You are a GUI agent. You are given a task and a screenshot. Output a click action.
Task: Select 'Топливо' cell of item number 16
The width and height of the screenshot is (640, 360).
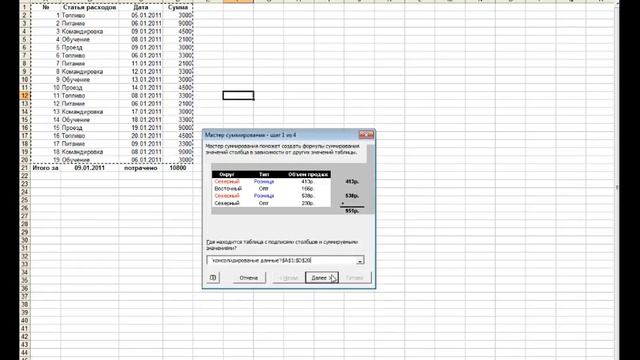click(90, 136)
